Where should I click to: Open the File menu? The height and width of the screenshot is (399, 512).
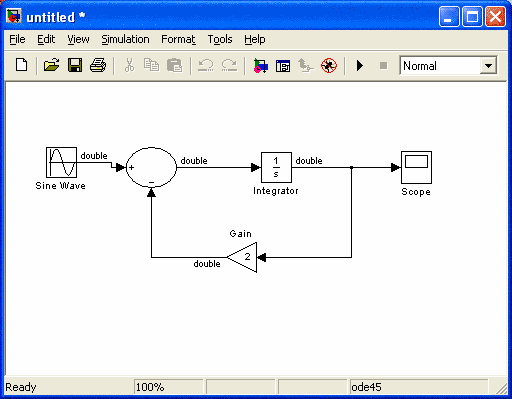[x=17, y=39]
